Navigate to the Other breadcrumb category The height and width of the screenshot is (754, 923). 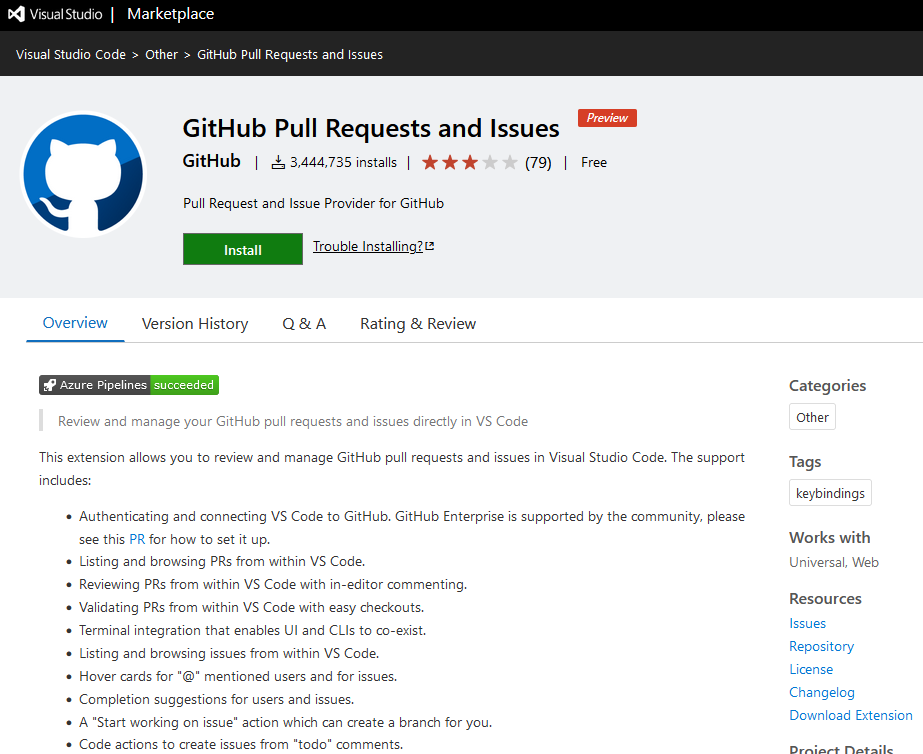(161, 55)
